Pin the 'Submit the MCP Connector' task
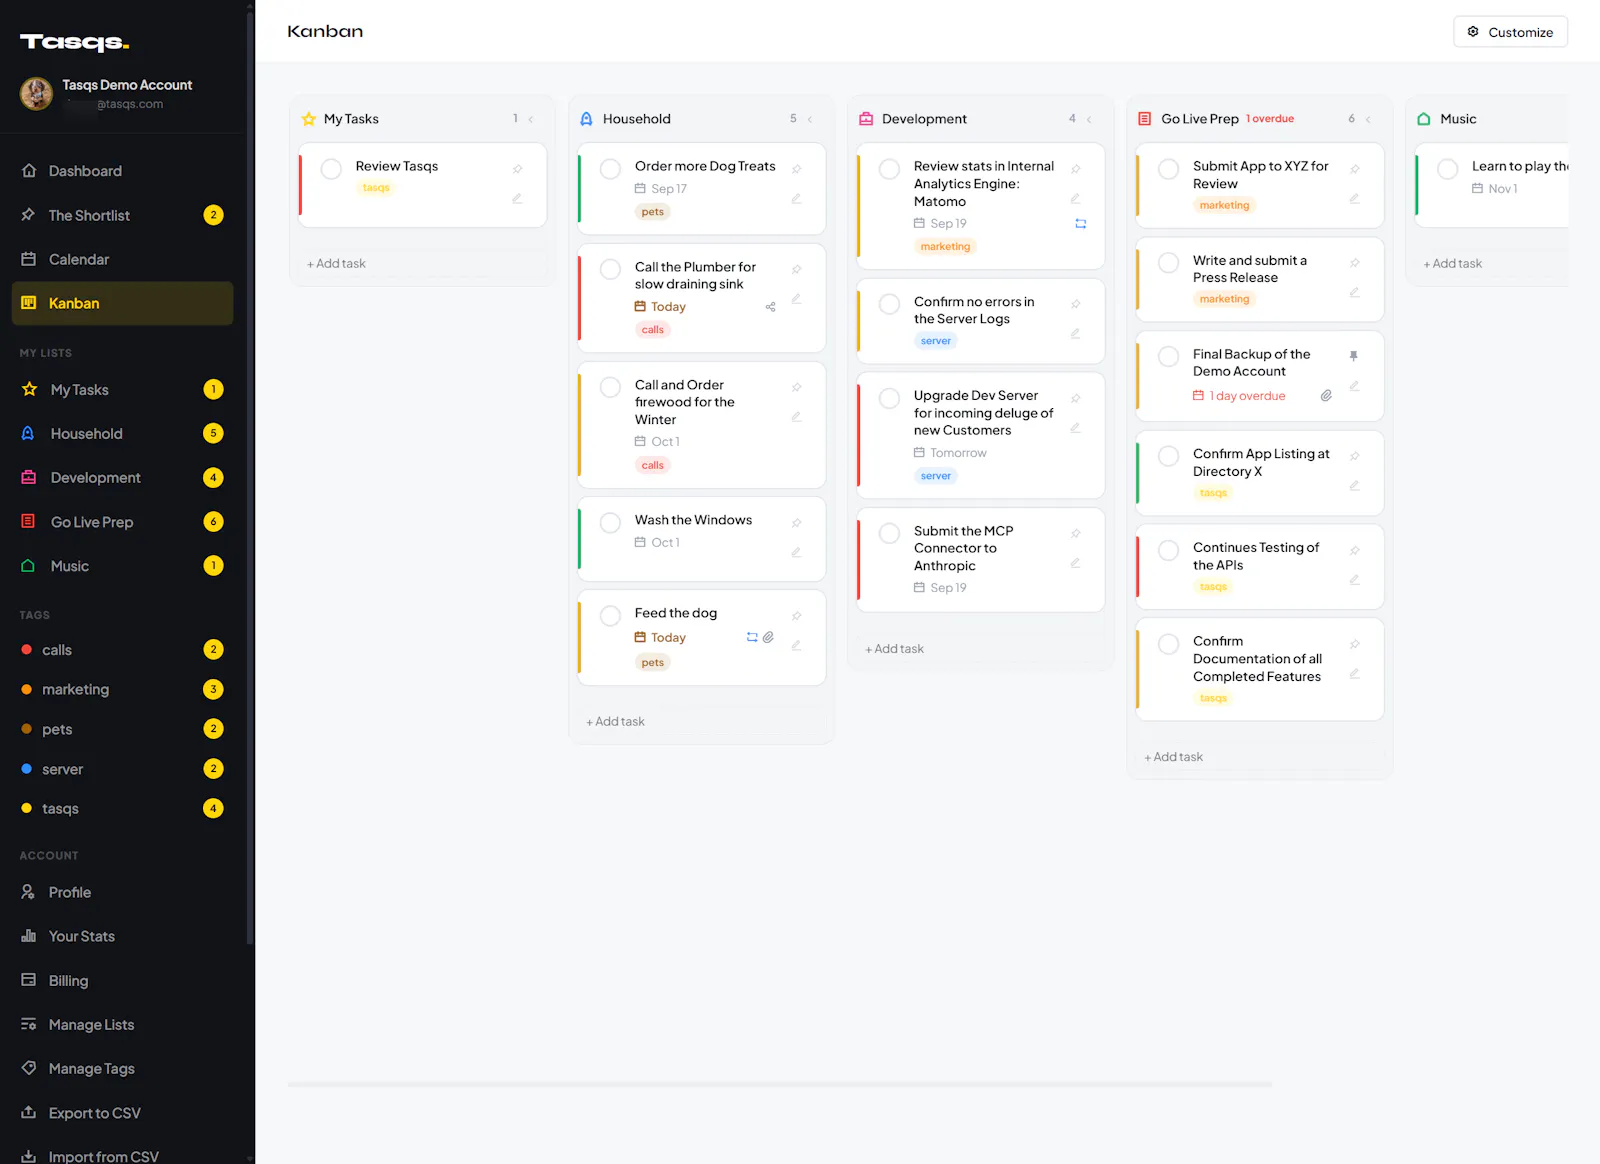 click(1076, 534)
